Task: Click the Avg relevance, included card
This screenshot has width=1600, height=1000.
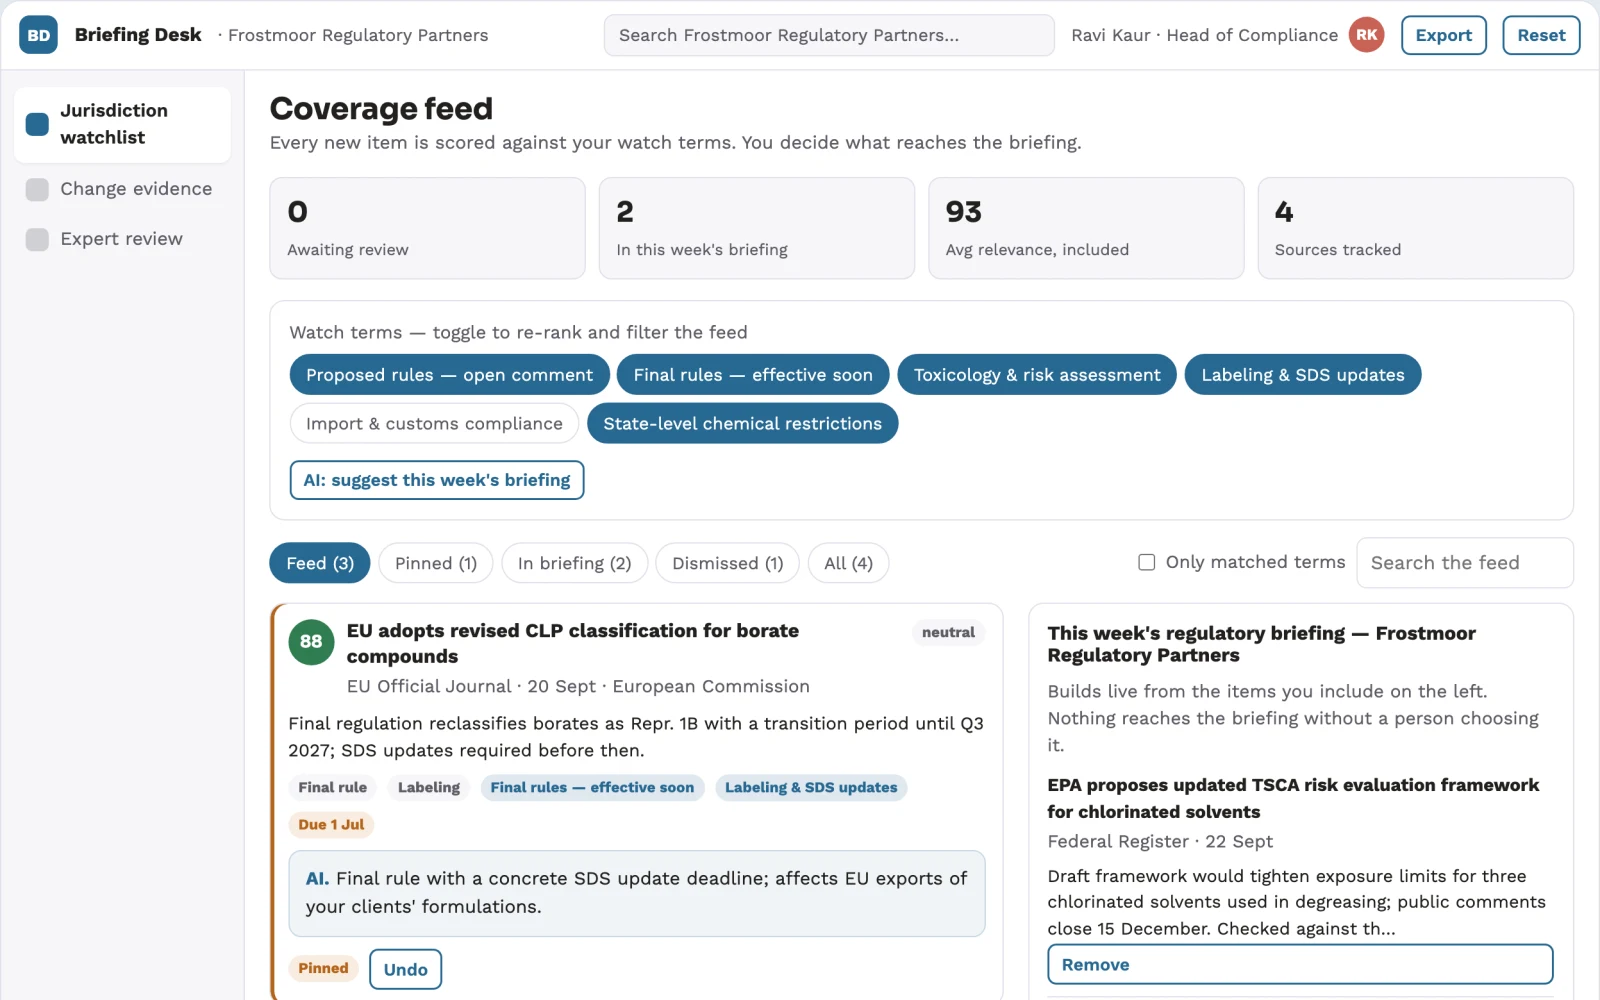Action: pyautogui.click(x=1086, y=228)
